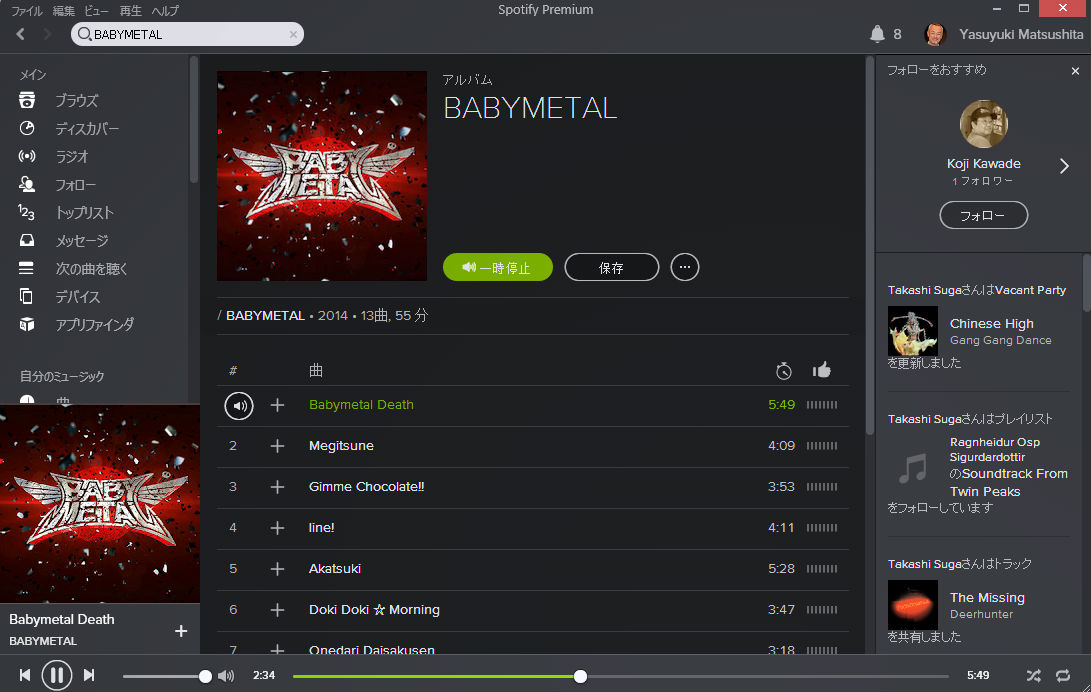Click the search magnifier icon
The width and height of the screenshot is (1091, 692).
click(x=84, y=34)
